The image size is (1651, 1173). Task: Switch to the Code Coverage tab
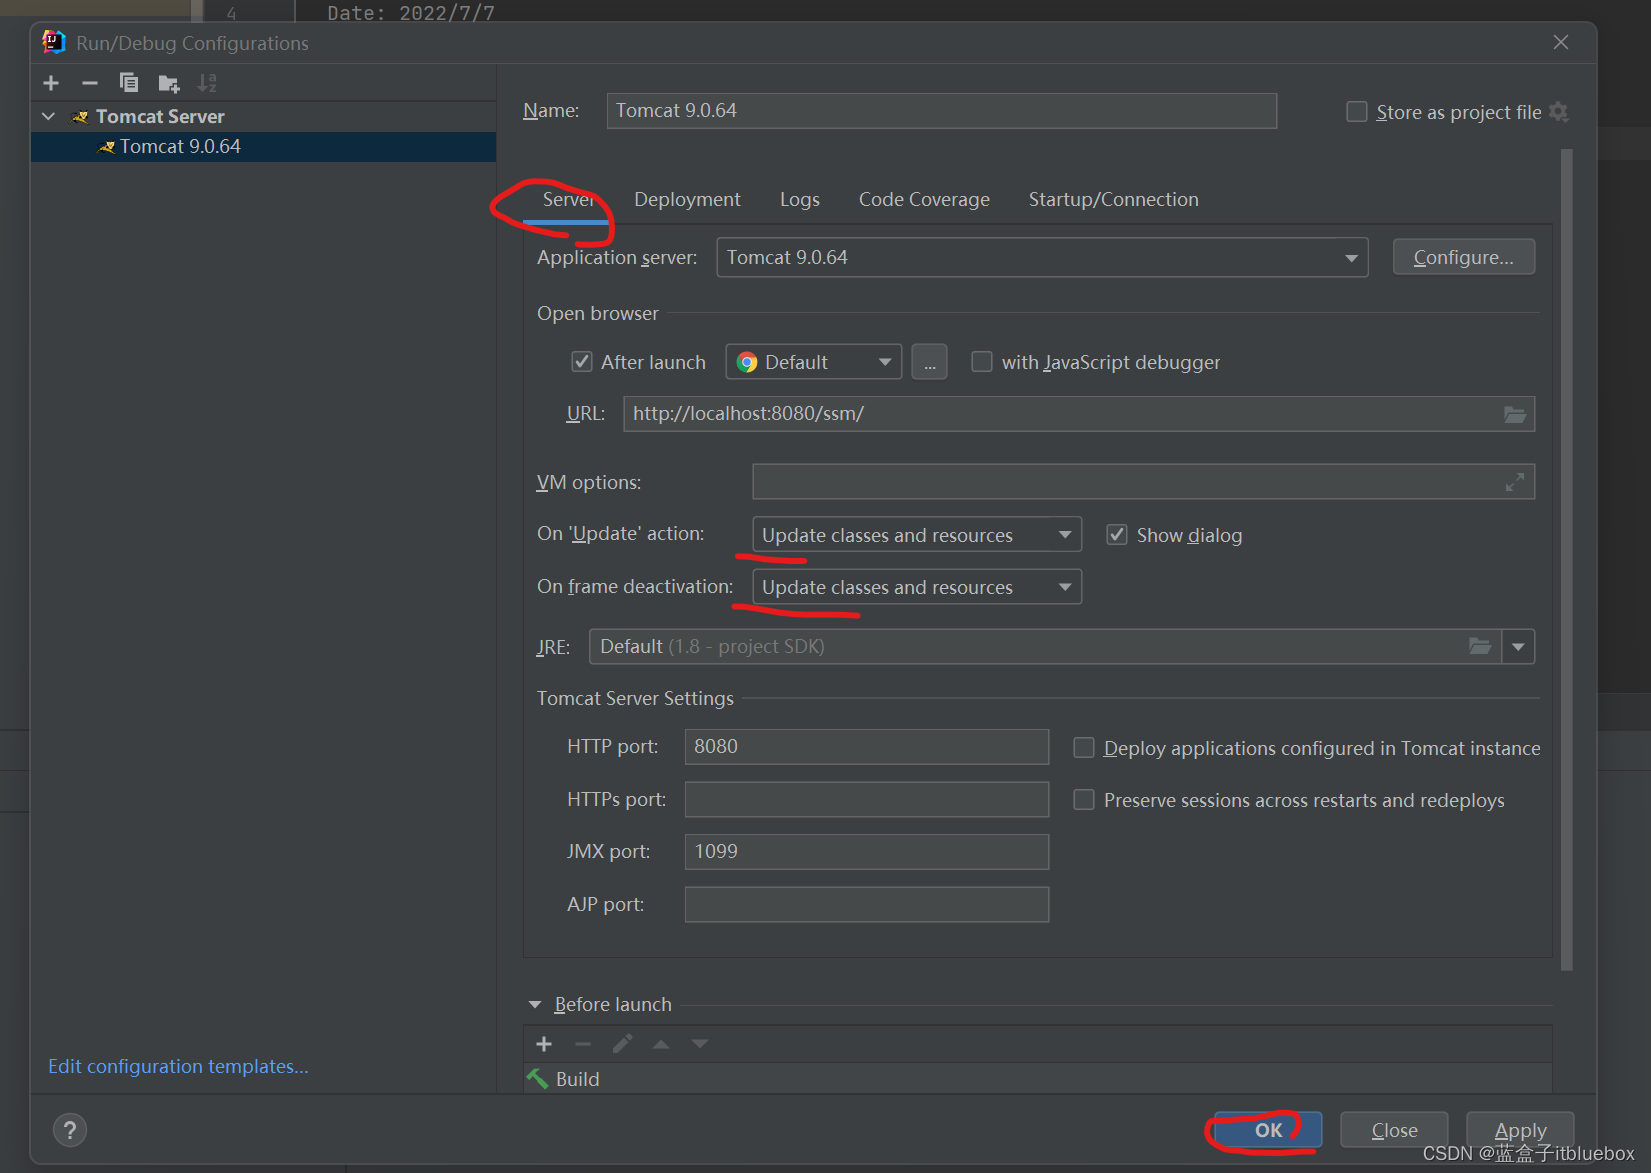(x=924, y=199)
